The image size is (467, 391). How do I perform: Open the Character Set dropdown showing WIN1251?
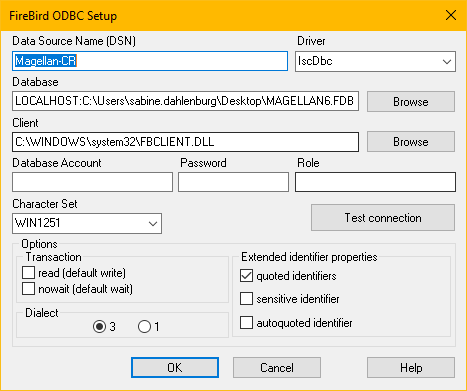click(x=87, y=223)
